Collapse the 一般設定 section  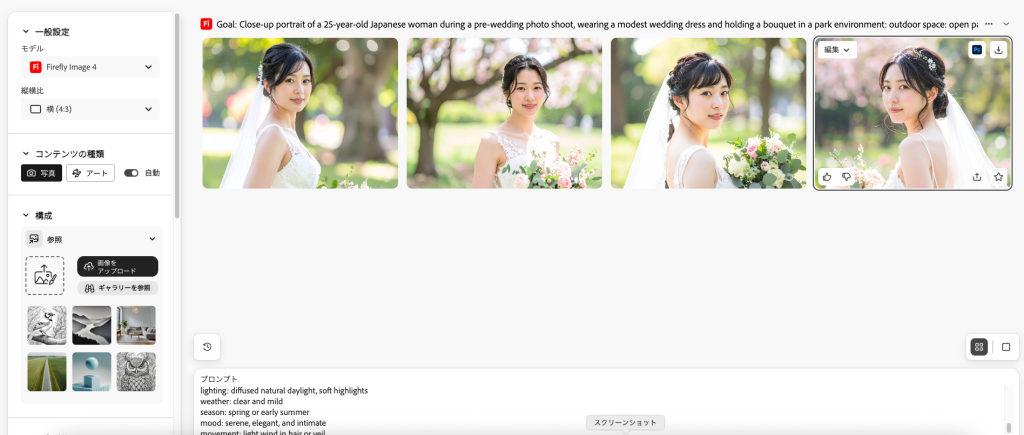(x=26, y=32)
